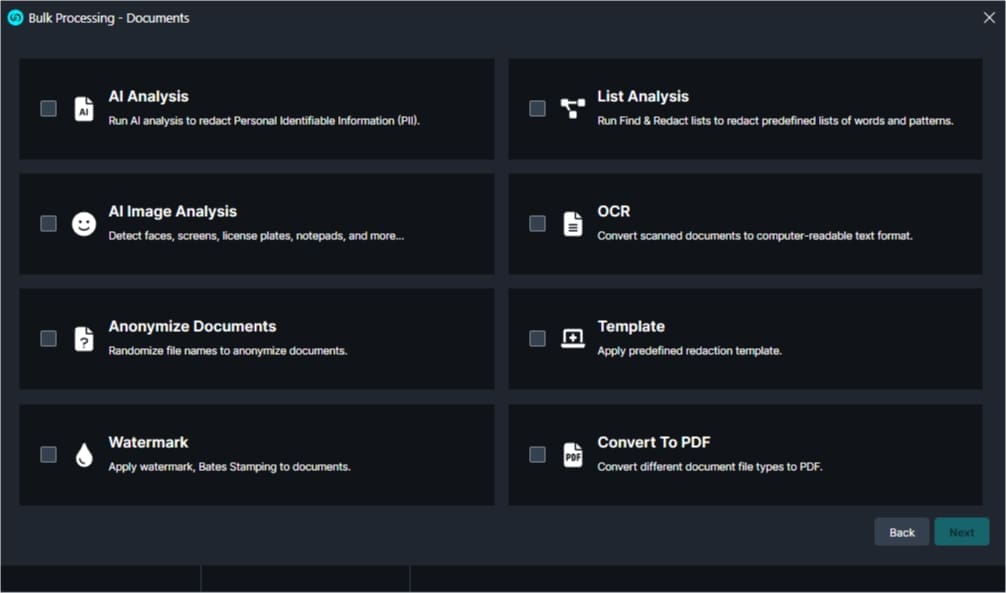Click the Convert To PDF file icon
This screenshot has height=593, width=1006.
(572, 455)
